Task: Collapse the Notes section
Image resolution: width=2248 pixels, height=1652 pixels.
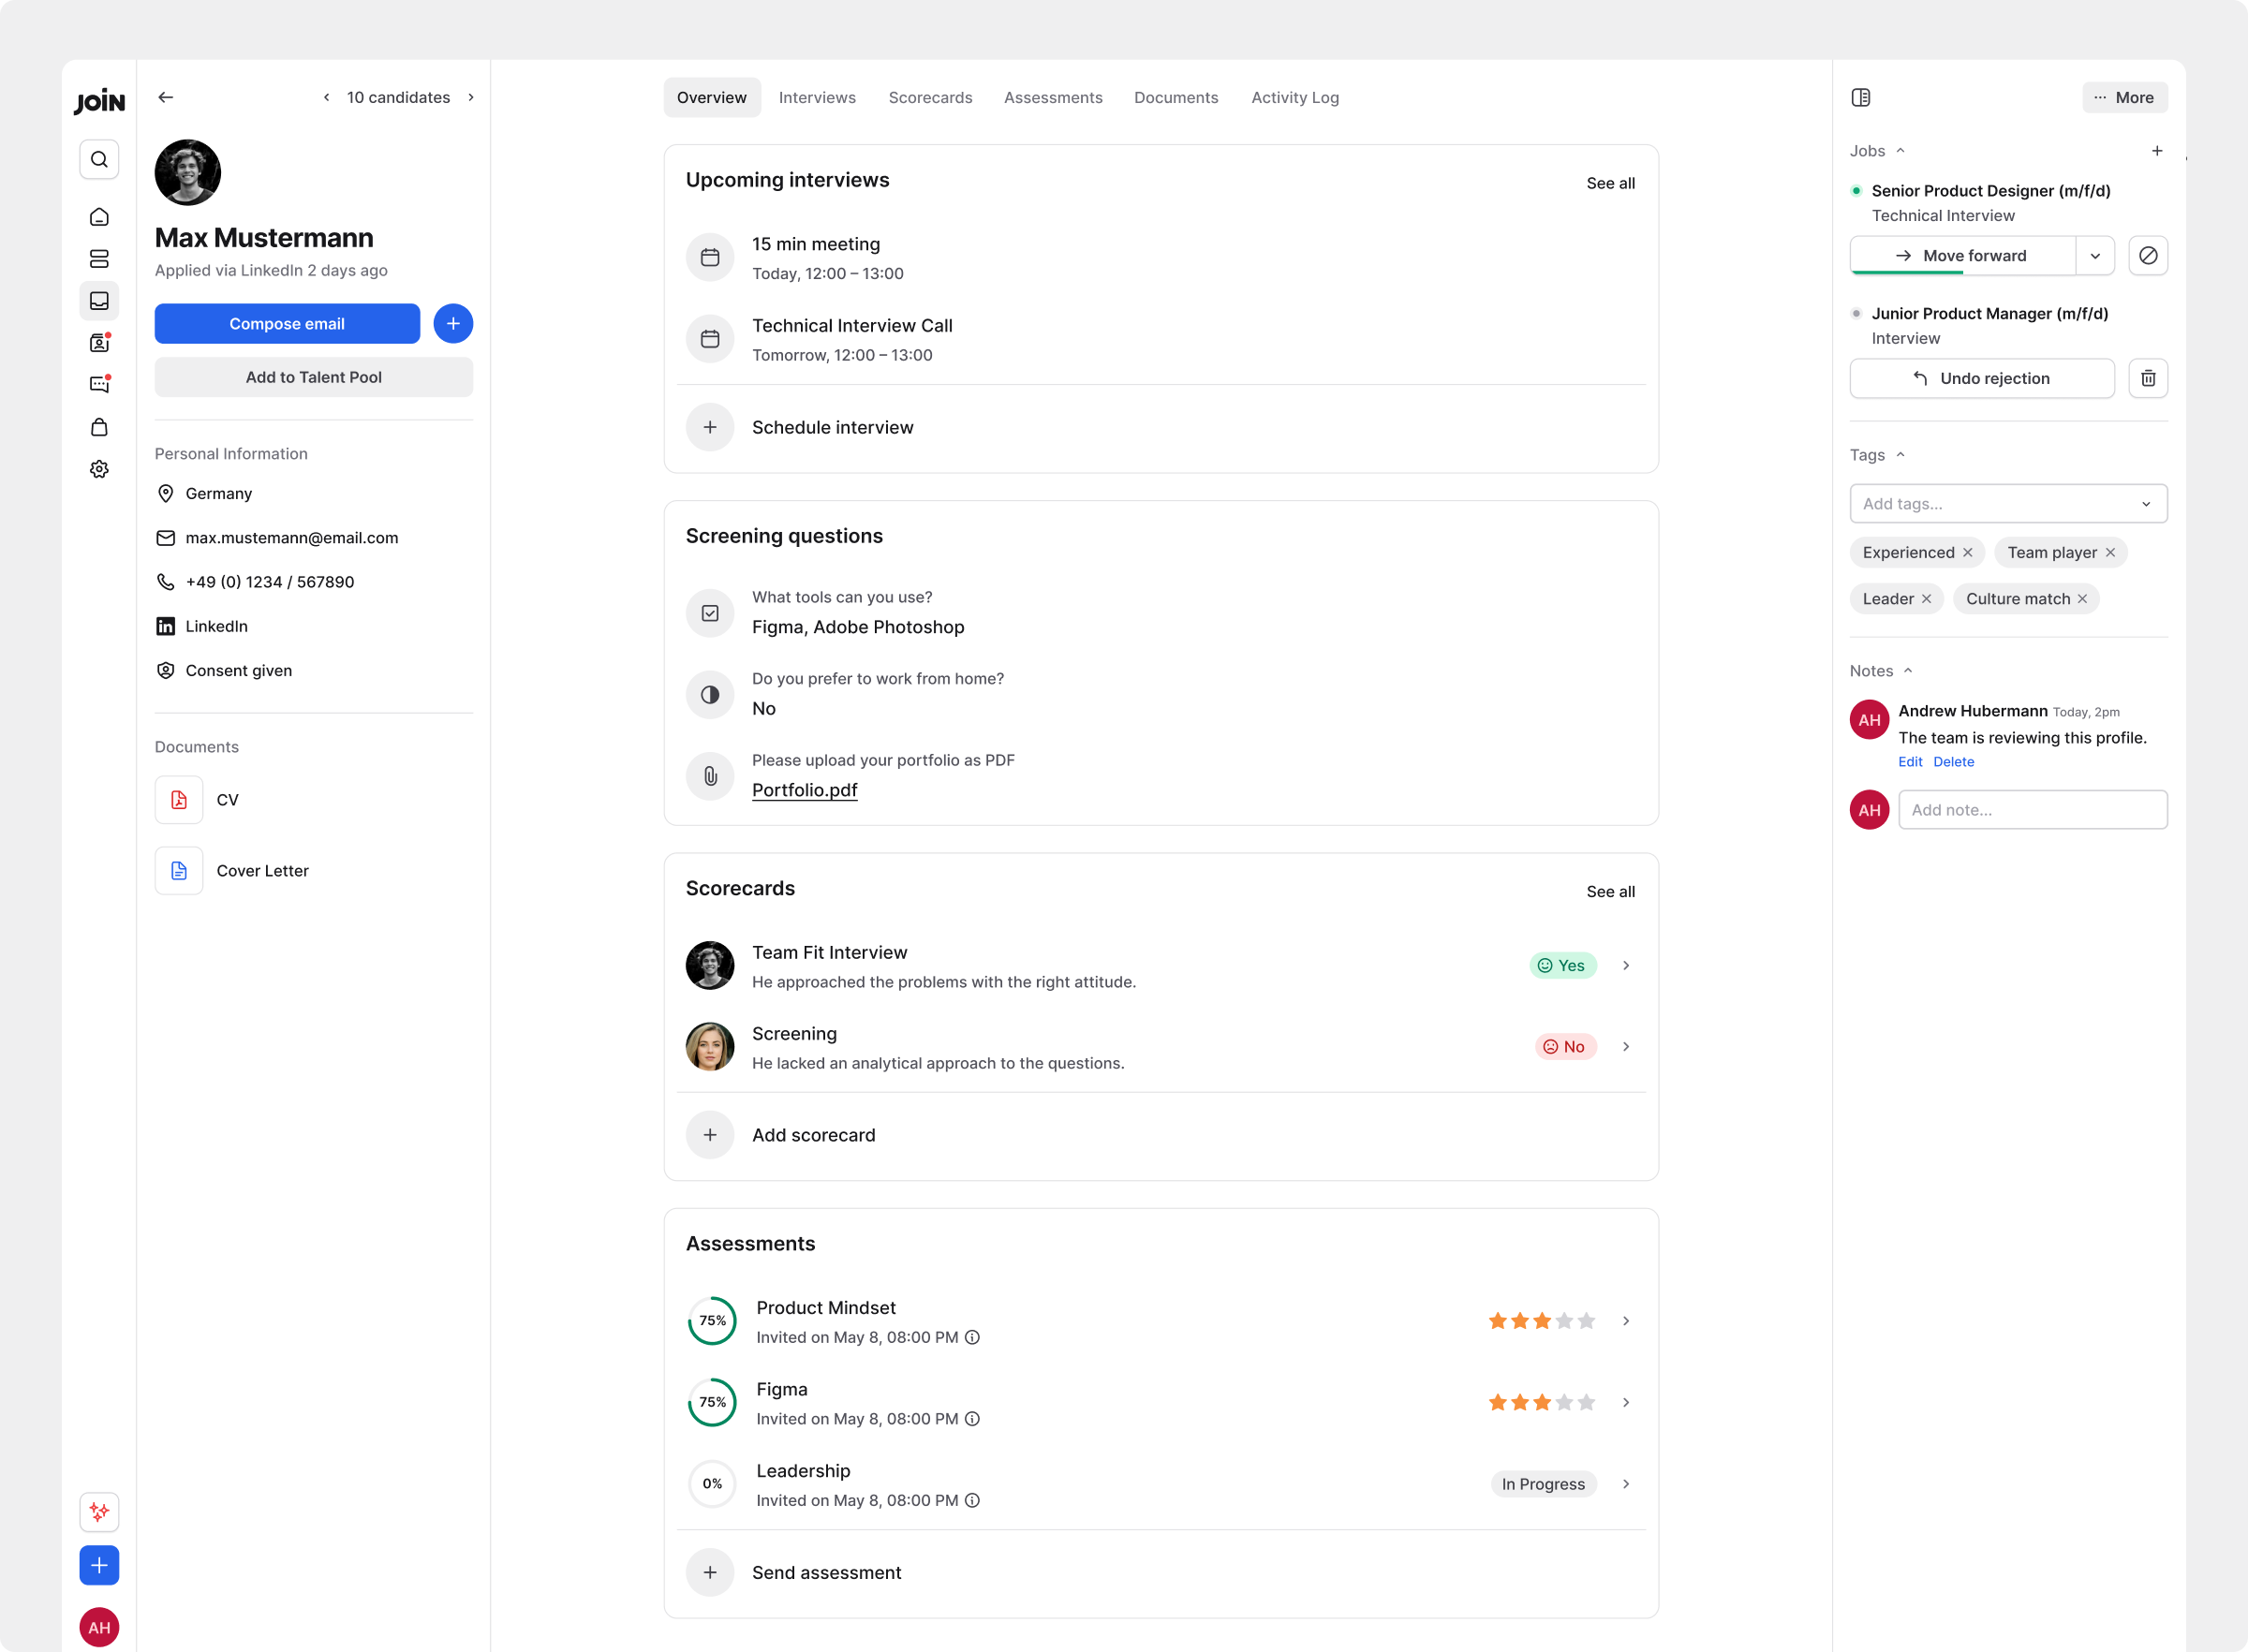Action: point(1907,671)
